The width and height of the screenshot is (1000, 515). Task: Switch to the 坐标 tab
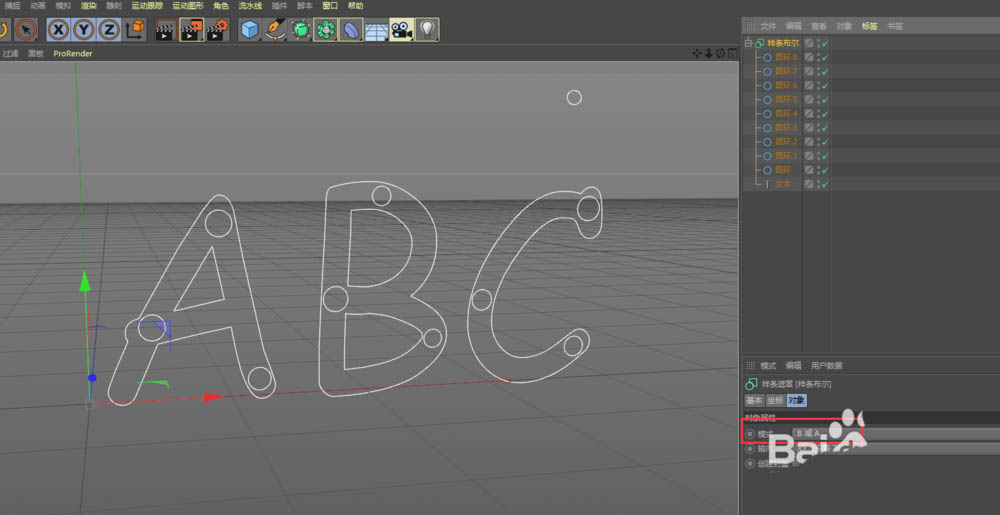click(x=775, y=400)
